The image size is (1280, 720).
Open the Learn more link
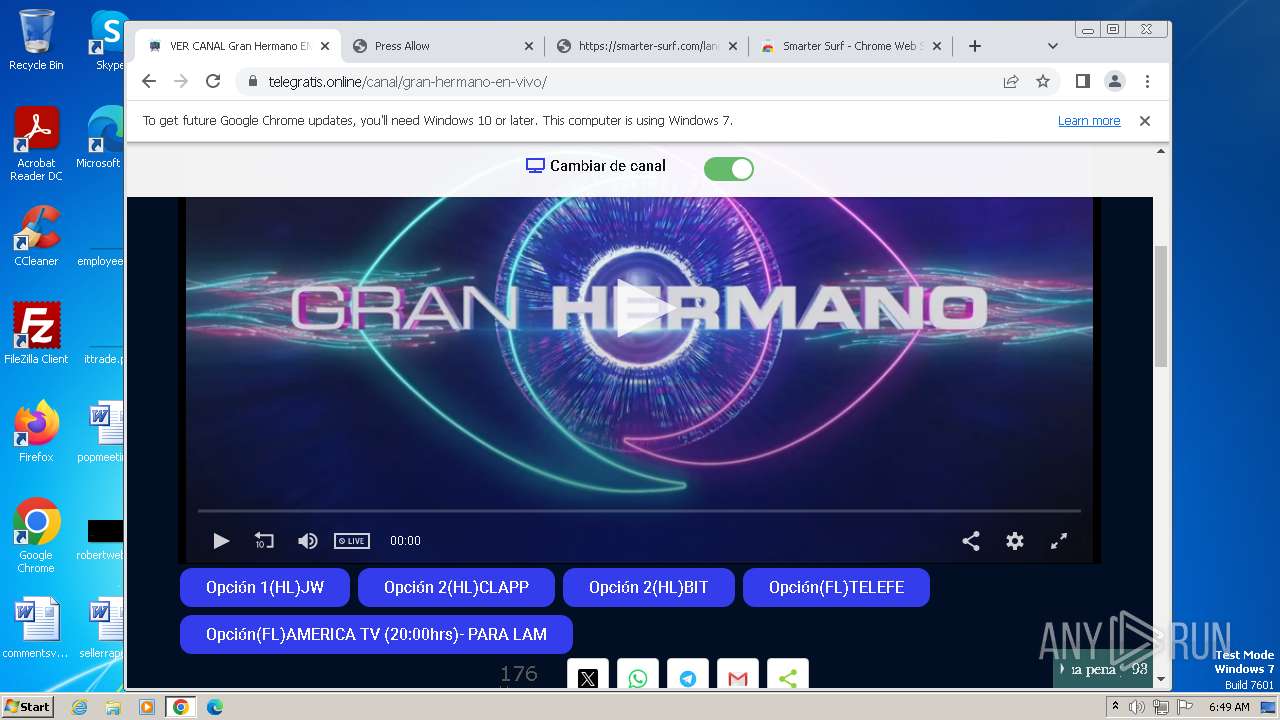pos(1089,121)
